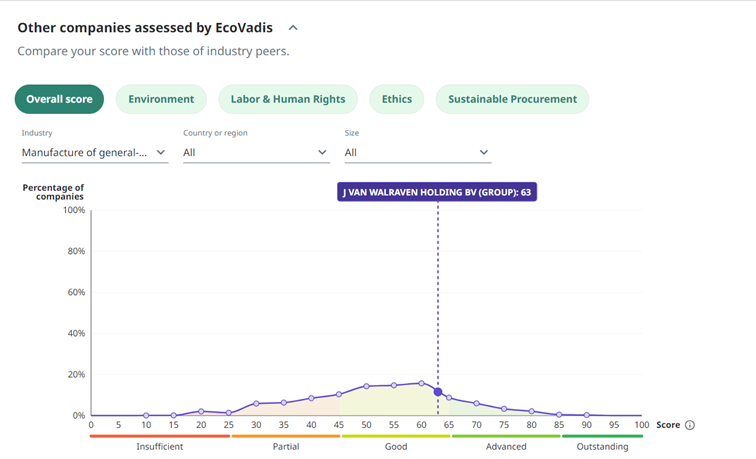Click the data point at score 30

[x=257, y=403]
